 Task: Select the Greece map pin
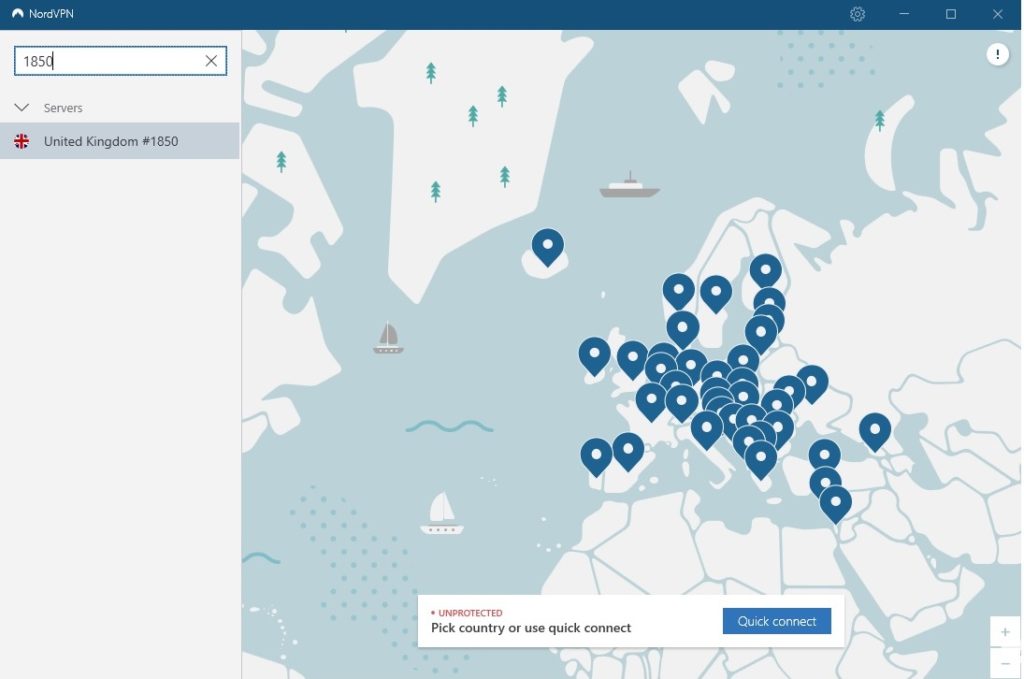761,458
